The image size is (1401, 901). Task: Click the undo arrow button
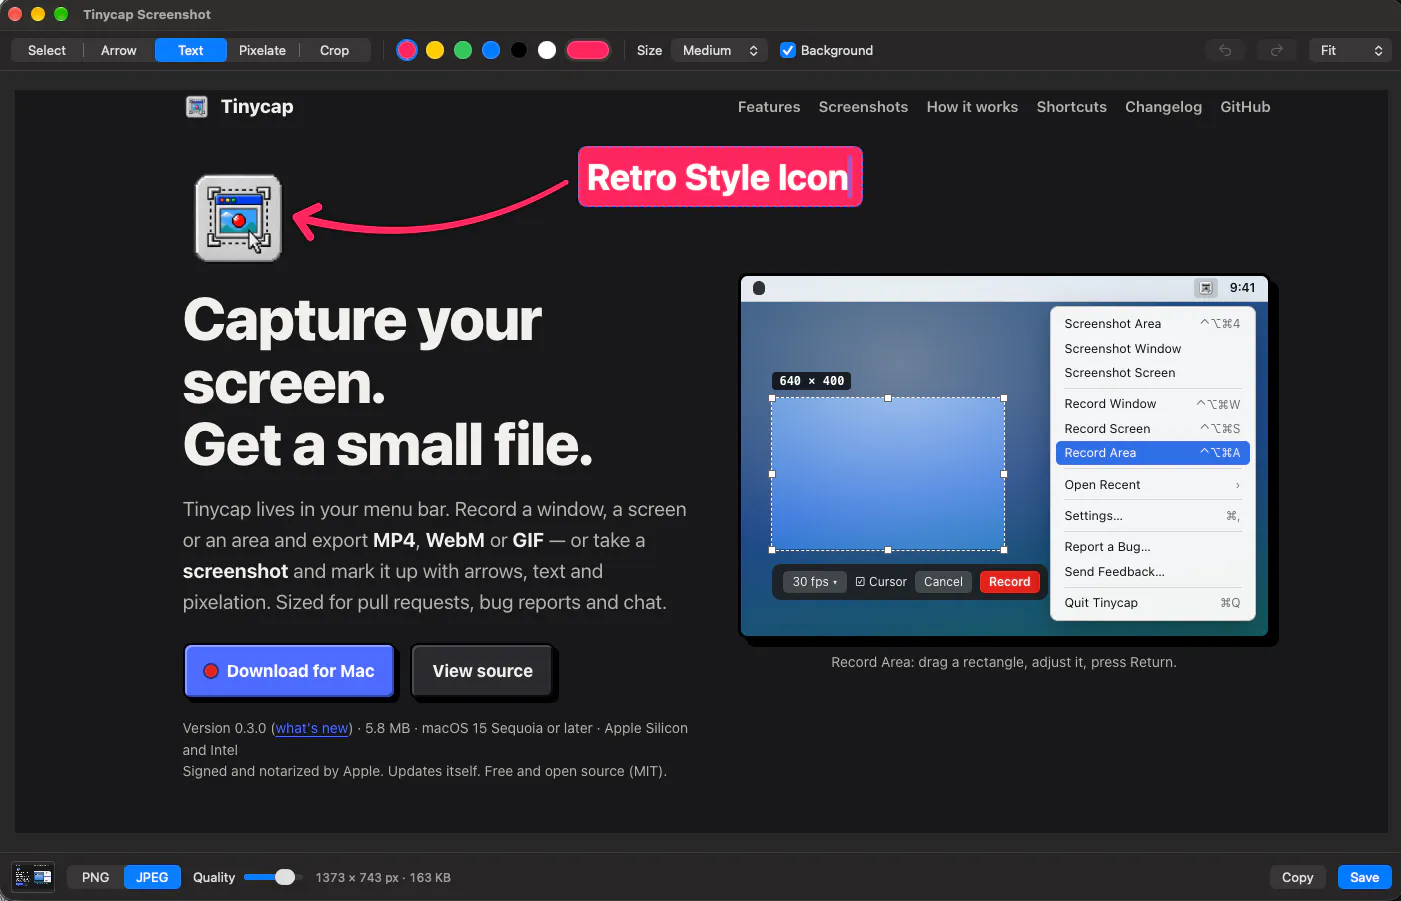pos(1225,50)
